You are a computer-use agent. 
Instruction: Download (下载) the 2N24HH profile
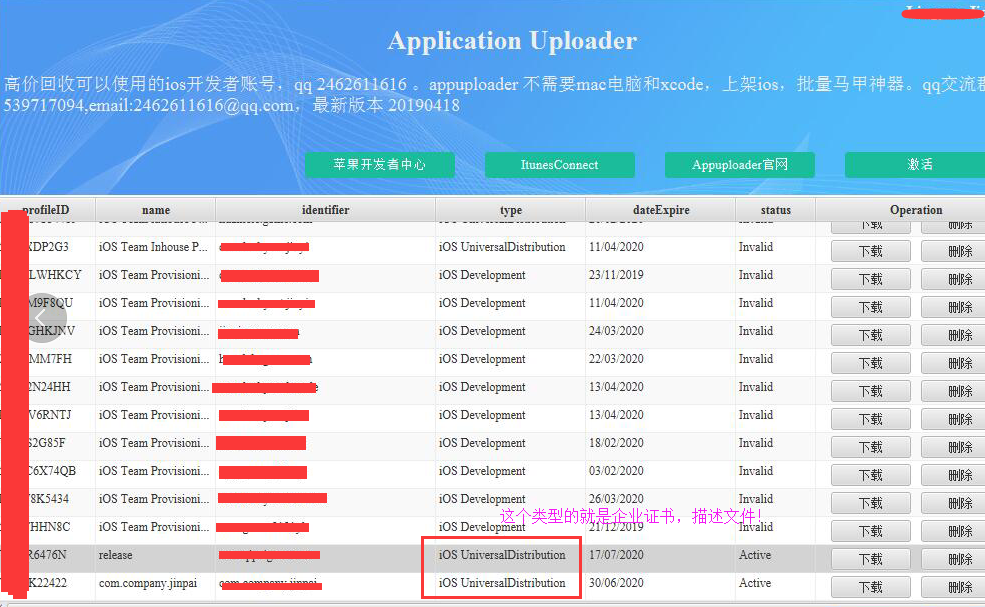pos(871,391)
